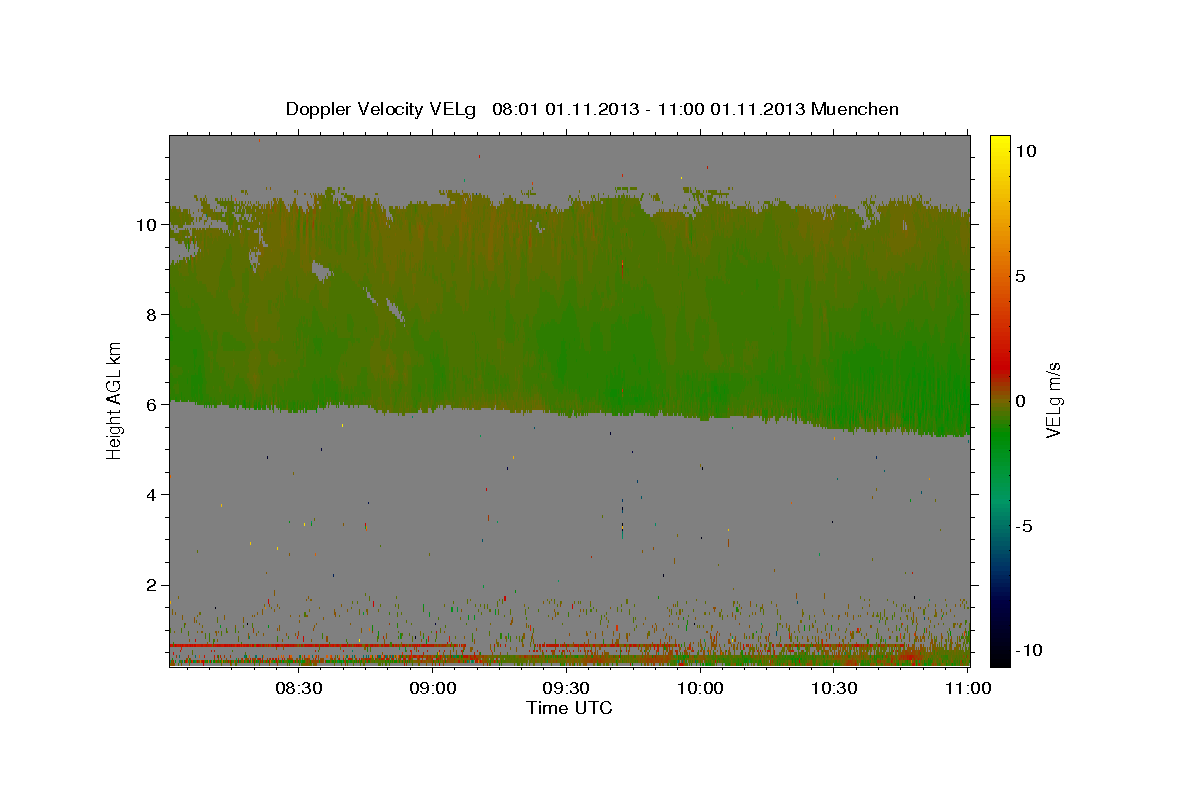Screen dimensions: 1200x800
Task: Click the height tick label 2
Action: [153, 585]
